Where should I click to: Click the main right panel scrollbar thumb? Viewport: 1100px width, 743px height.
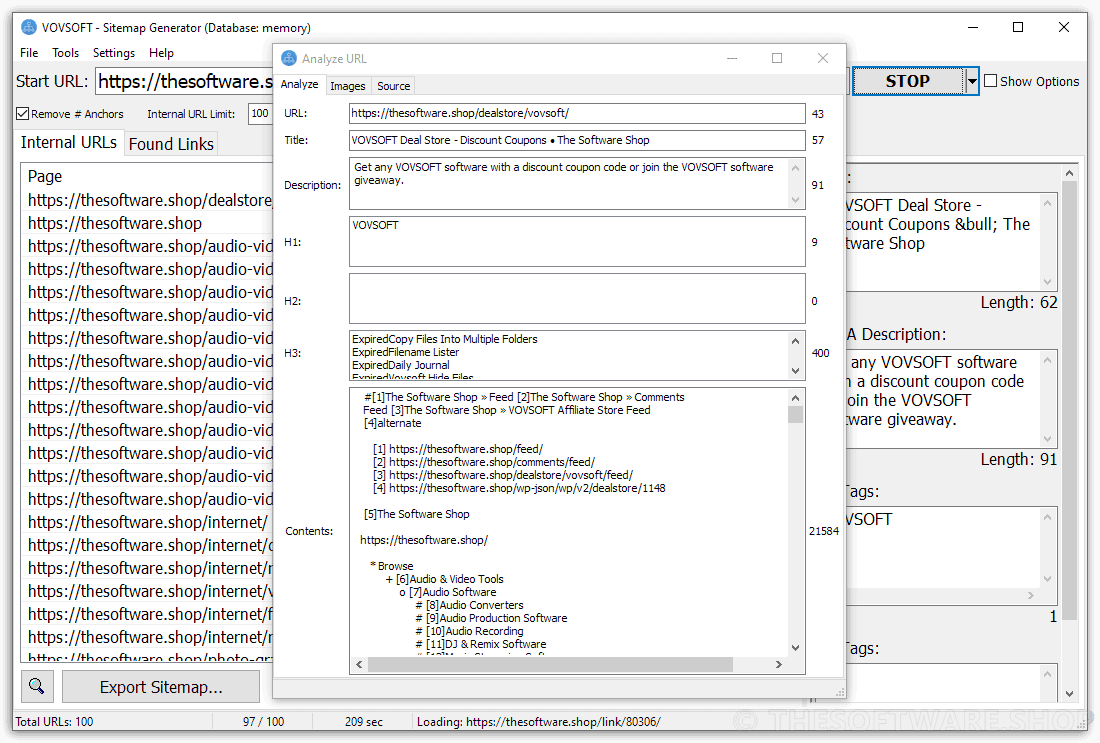1069,400
